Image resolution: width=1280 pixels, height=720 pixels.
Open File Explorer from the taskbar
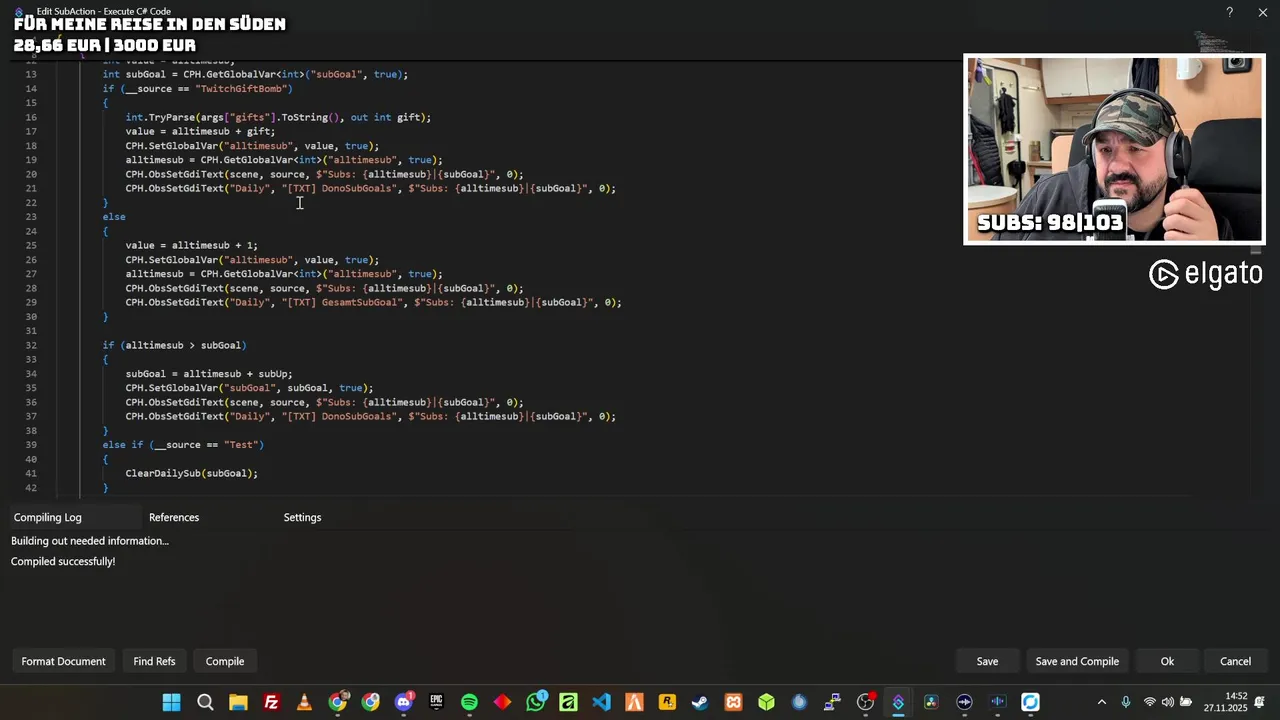coord(238,702)
